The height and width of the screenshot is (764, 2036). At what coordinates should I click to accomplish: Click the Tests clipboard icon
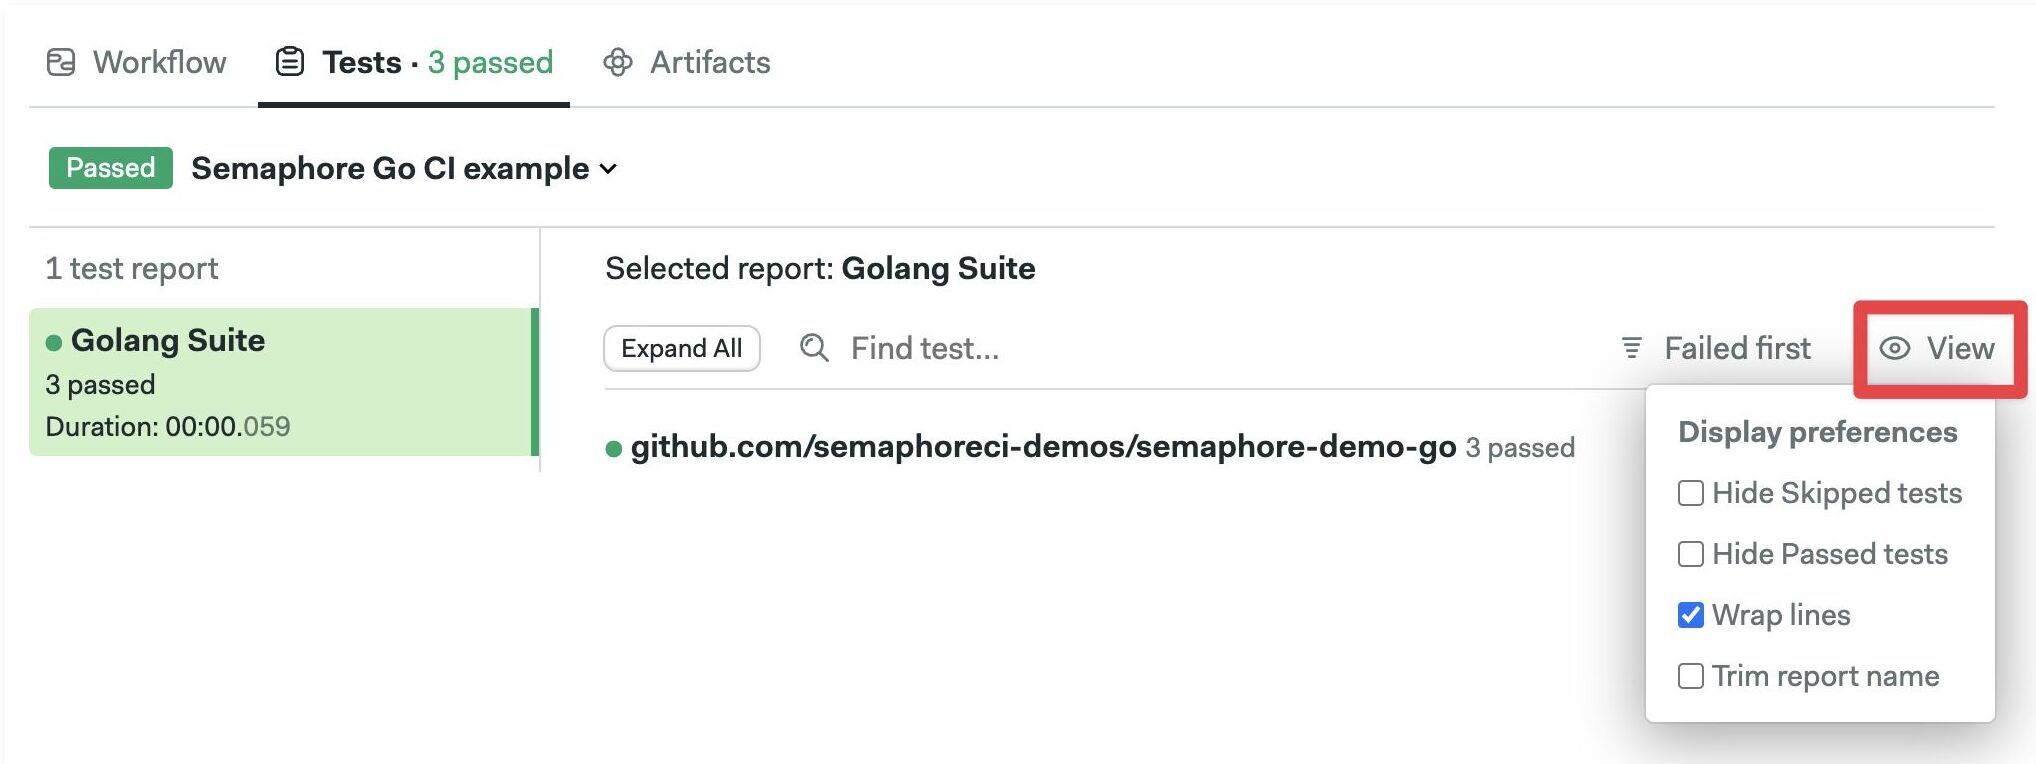pos(290,62)
